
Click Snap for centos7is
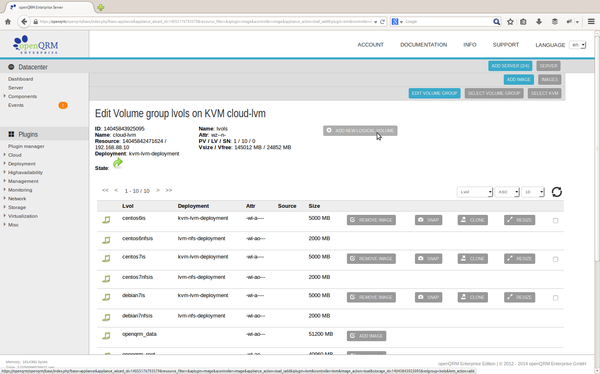428,259
